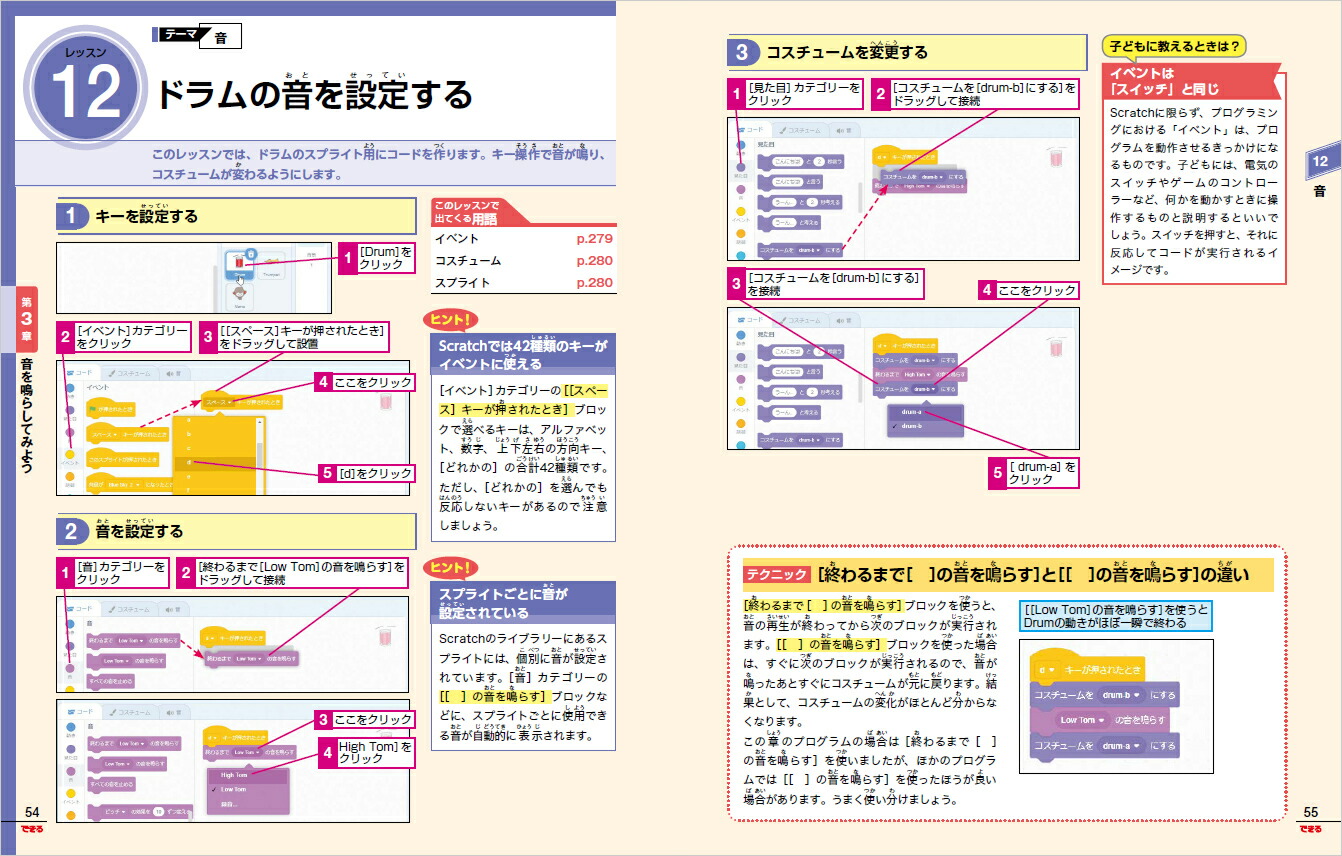Image resolution: width=1342 pixels, height=856 pixels.
Task: Toggle the checkmark beside drum-b
Action: click(x=895, y=424)
